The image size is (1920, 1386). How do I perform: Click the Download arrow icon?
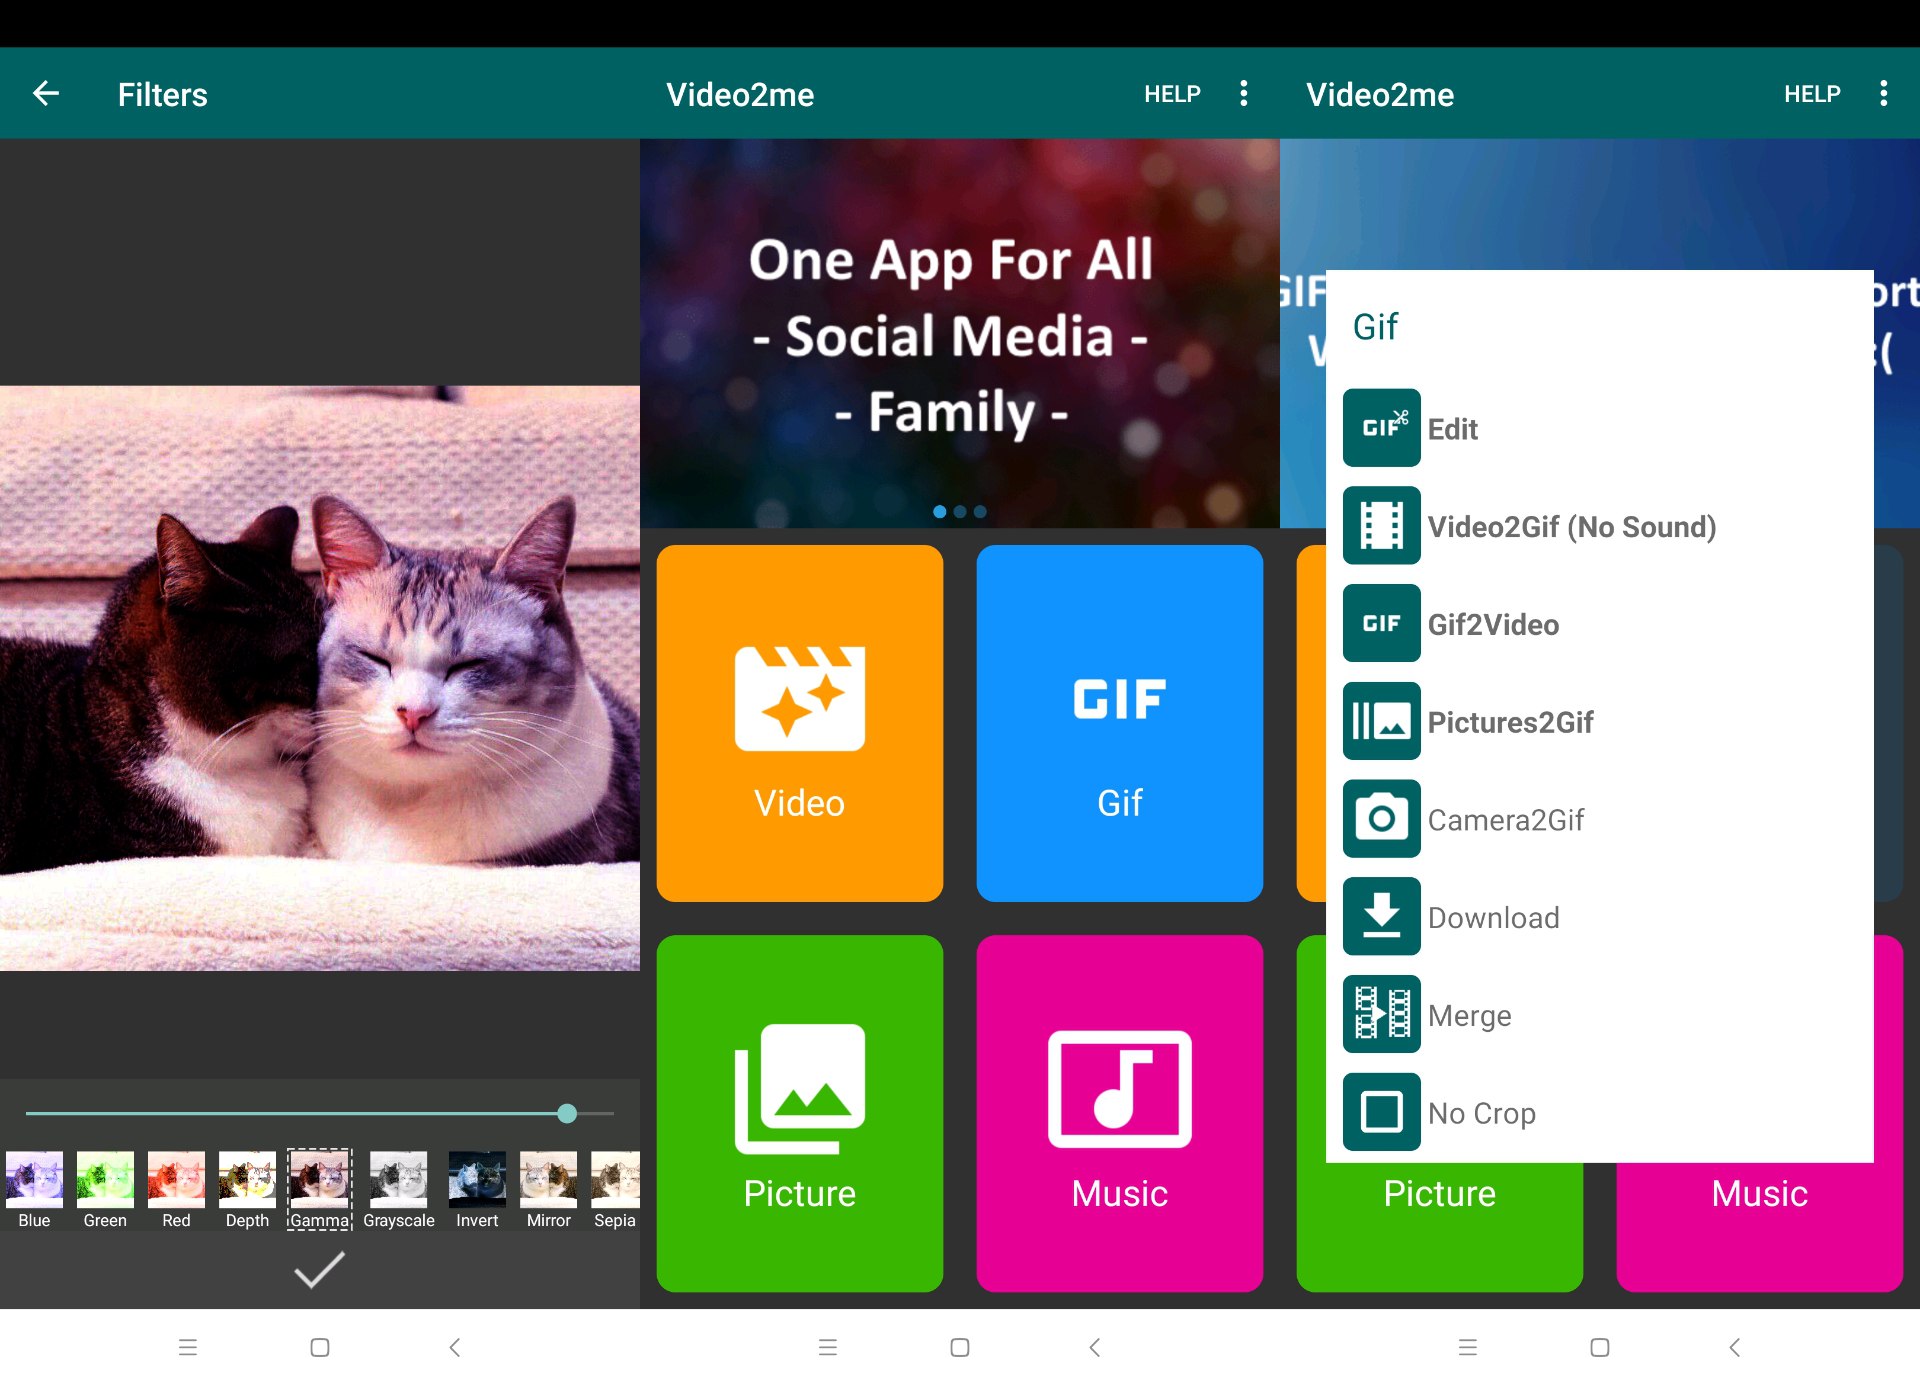1381,916
